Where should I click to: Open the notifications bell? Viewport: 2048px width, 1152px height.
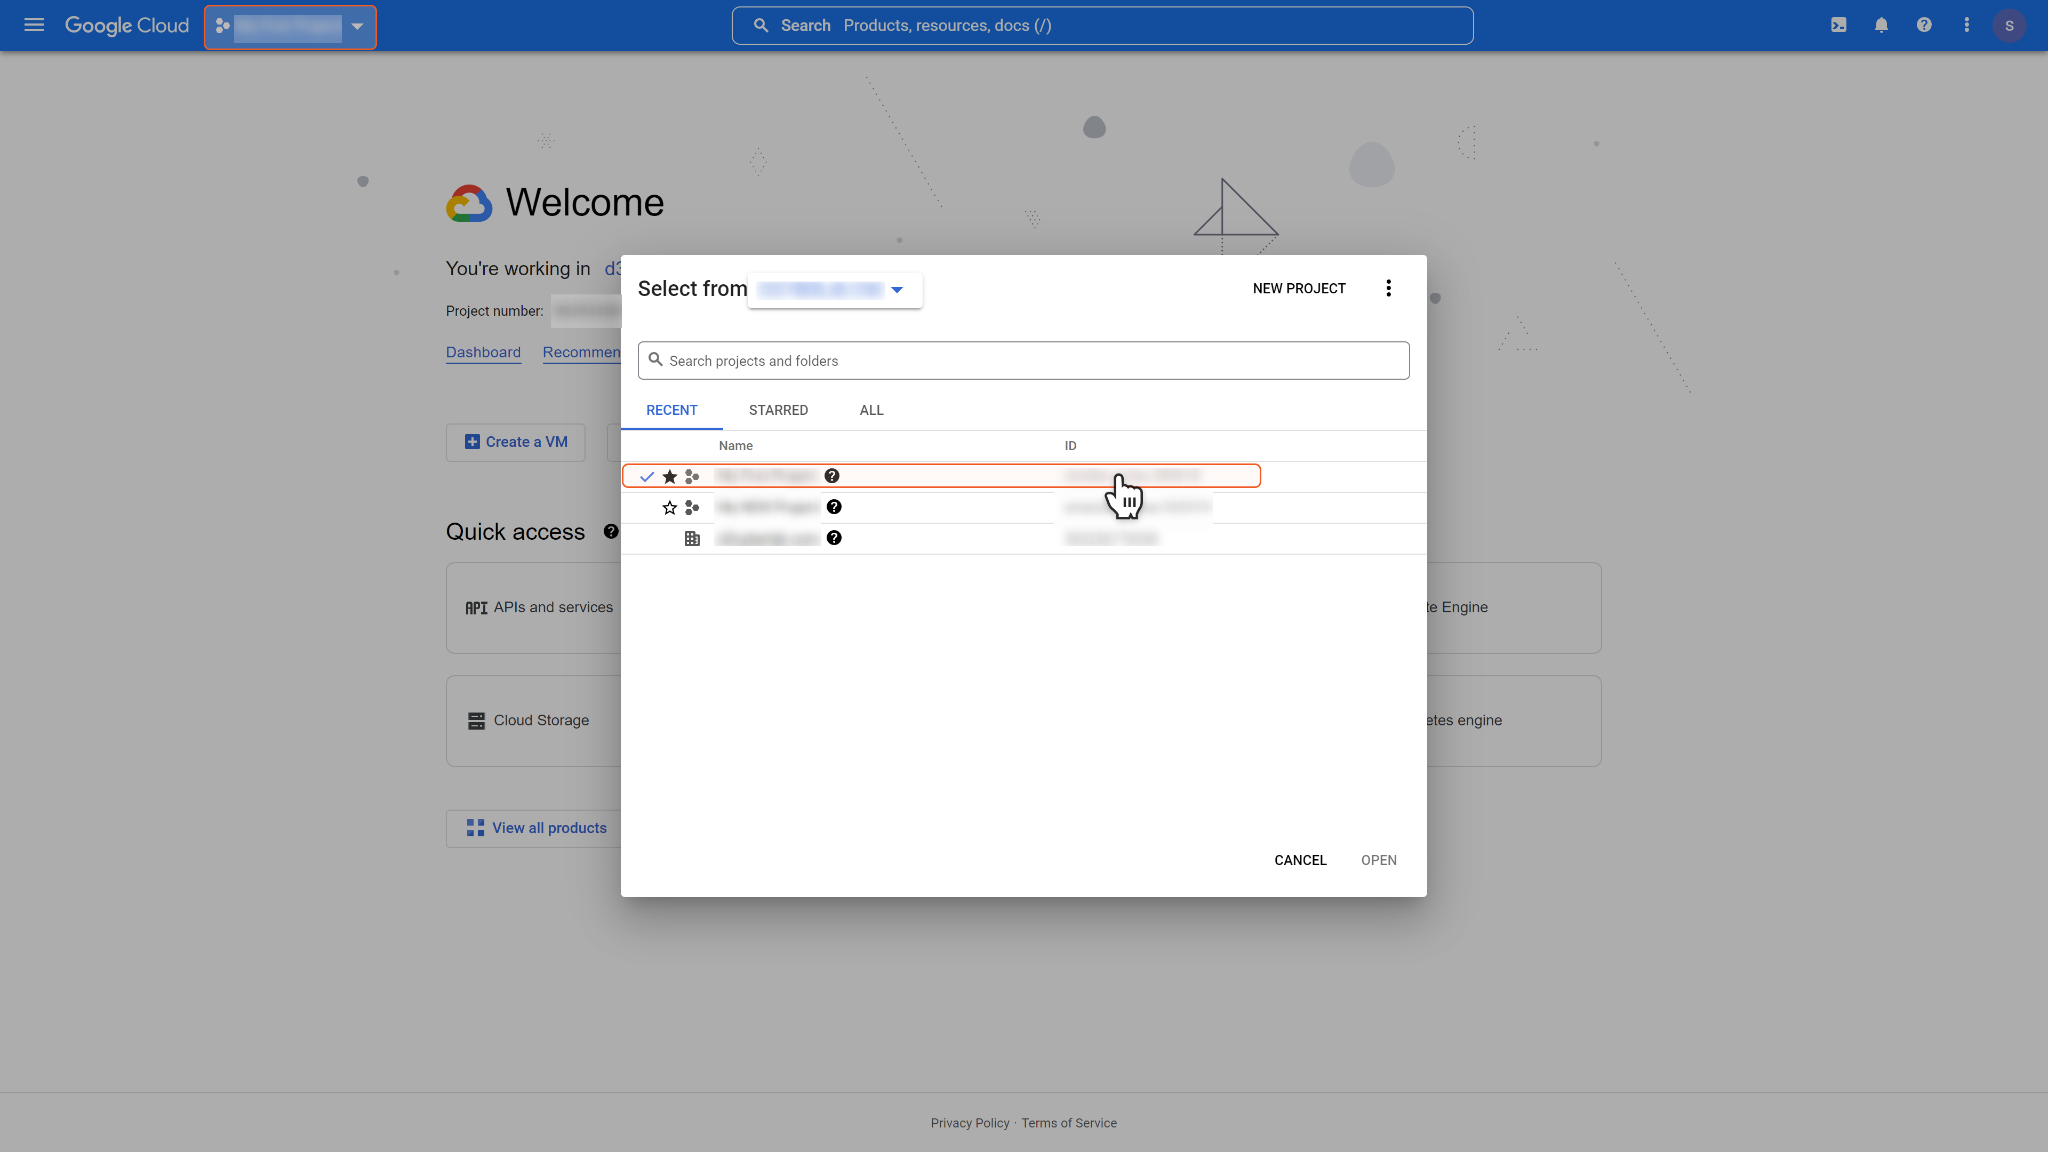click(x=1881, y=25)
